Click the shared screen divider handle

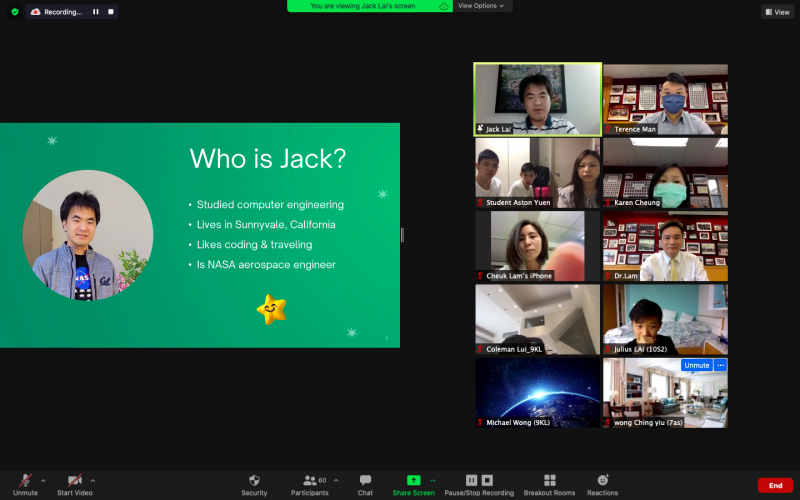(402, 235)
